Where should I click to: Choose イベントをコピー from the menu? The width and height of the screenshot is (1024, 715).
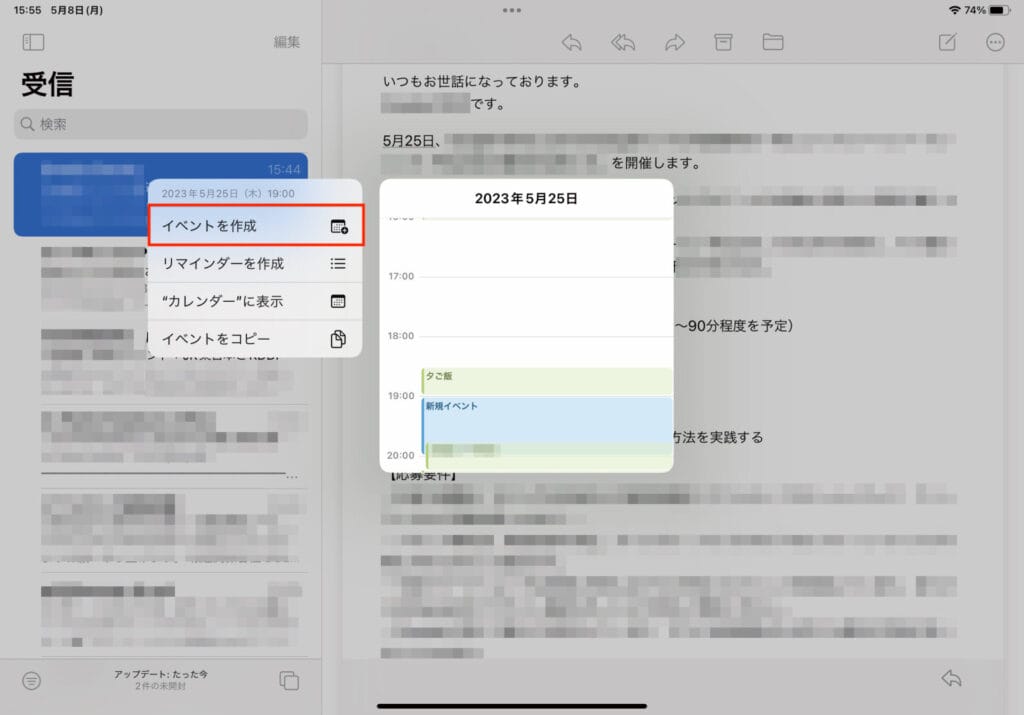pos(255,338)
